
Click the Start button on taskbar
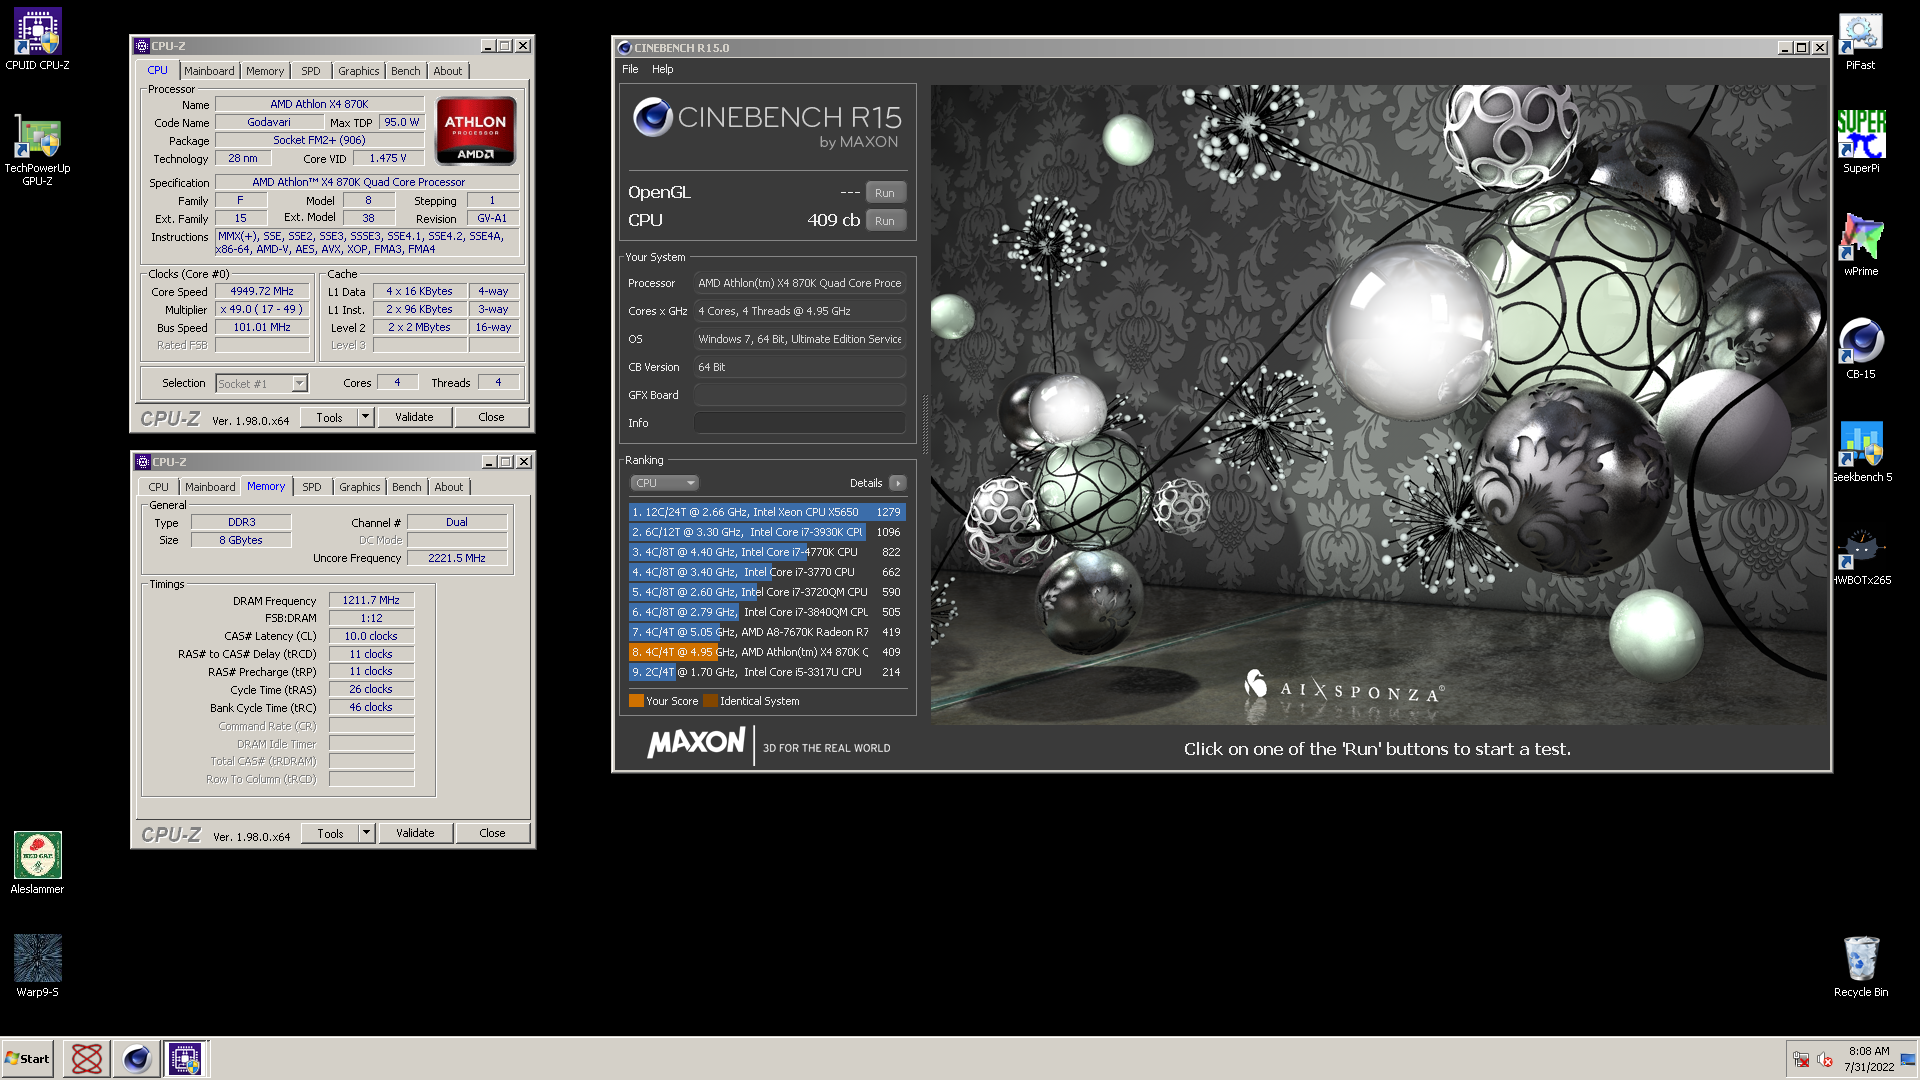click(x=28, y=1059)
